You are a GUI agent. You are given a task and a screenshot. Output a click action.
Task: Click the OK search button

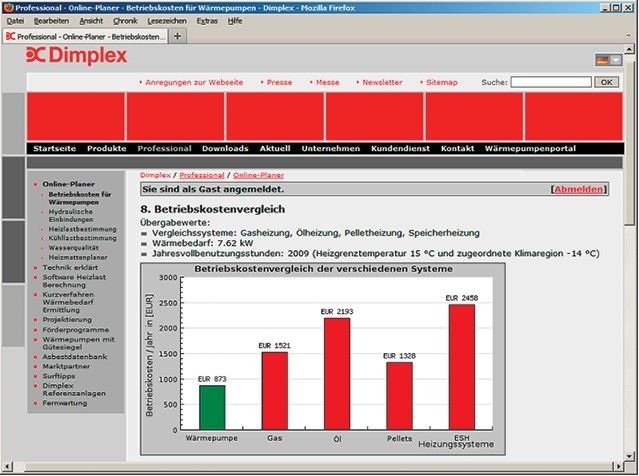click(x=606, y=82)
